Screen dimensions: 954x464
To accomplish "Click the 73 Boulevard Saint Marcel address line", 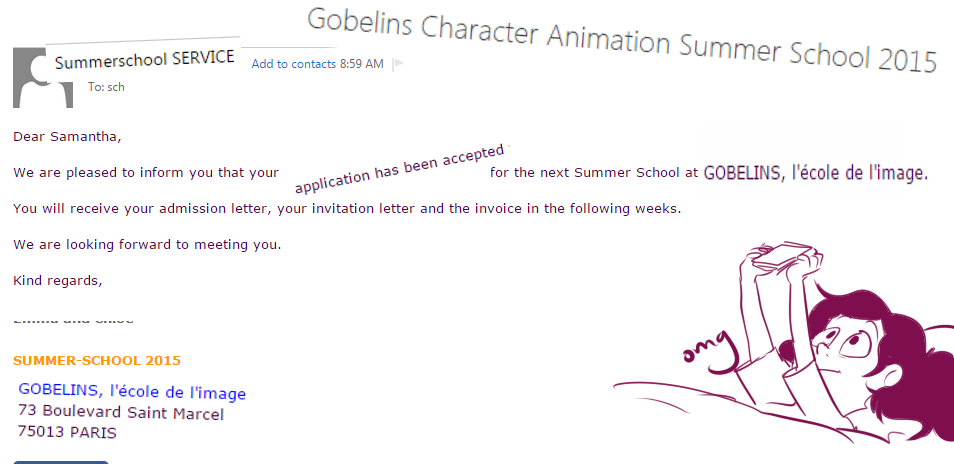I will click(121, 412).
